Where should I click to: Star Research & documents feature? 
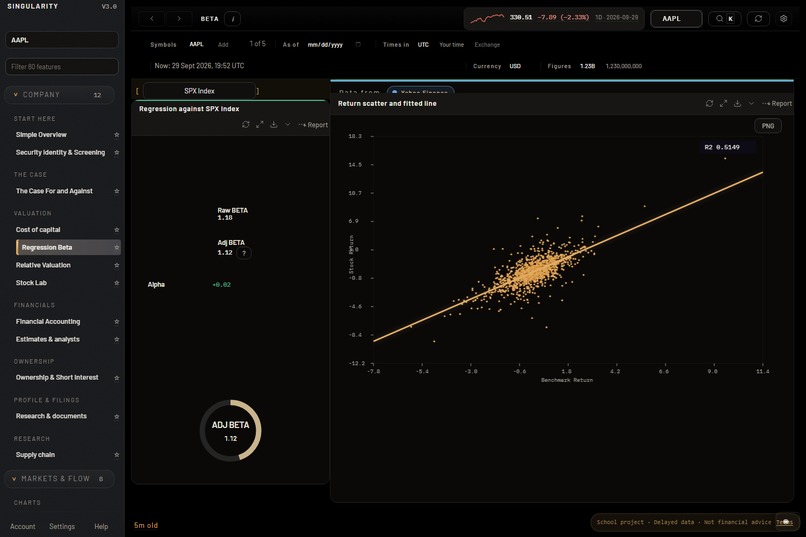117,416
